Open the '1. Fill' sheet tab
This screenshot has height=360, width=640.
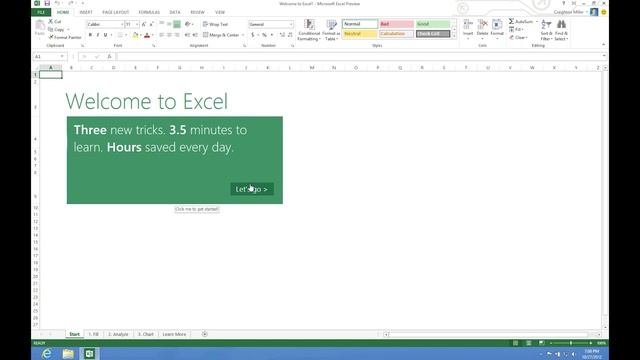point(93,334)
